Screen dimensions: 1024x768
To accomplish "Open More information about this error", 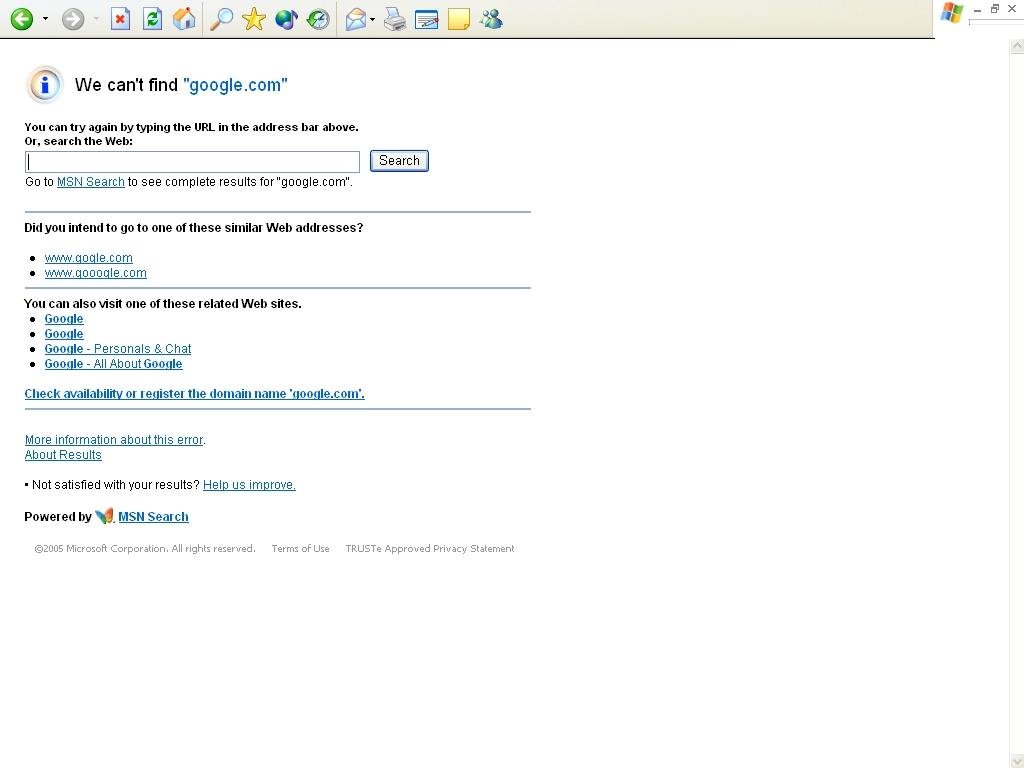I will tap(115, 440).
